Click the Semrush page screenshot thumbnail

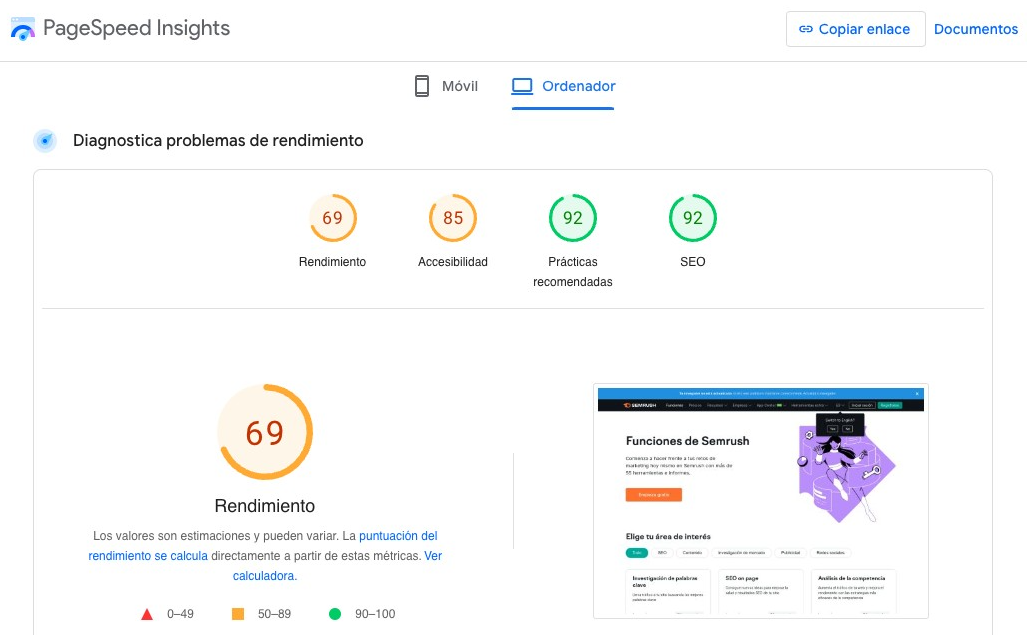tap(760, 500)
